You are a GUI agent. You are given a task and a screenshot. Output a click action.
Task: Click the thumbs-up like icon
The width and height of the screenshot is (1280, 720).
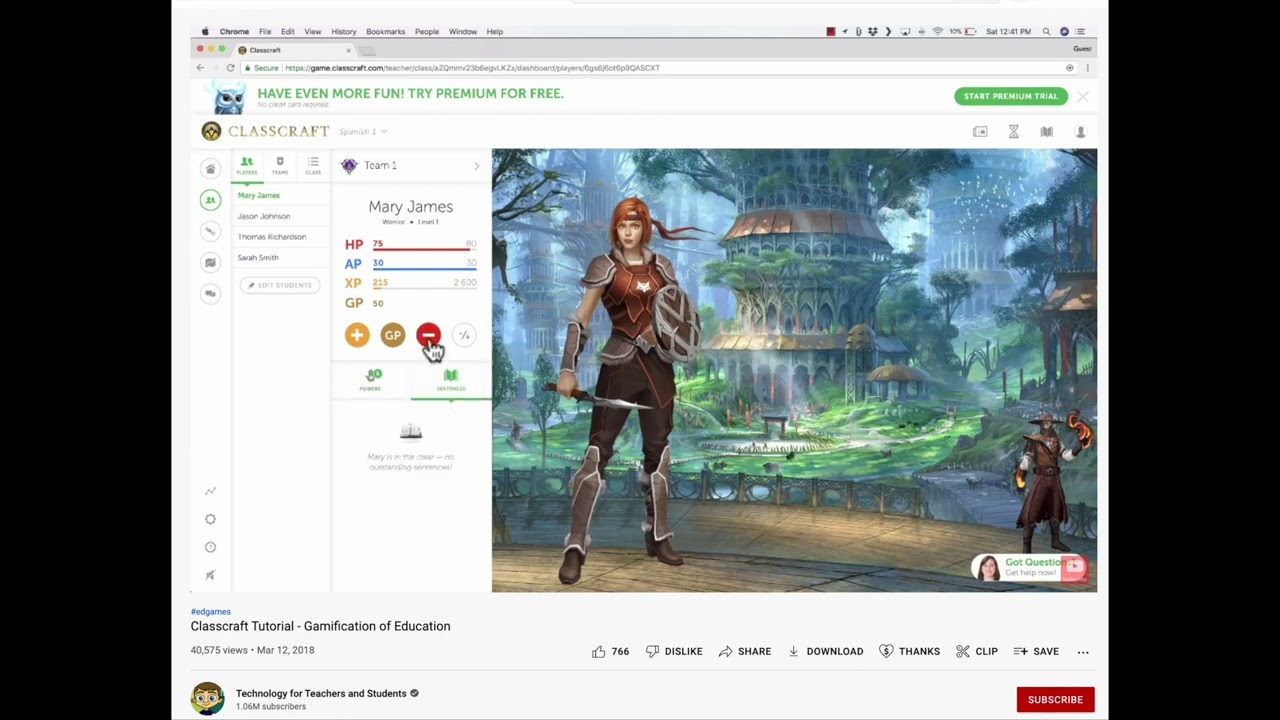click(598, 651)
